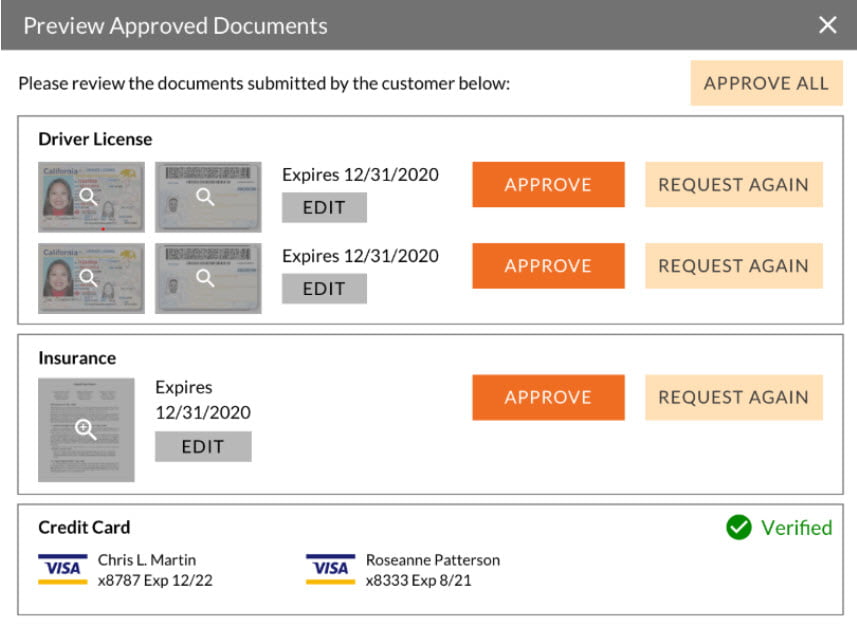This screenshot has width=857, height=628.
Task: Request the first driver license again
Action: (733, 185)
